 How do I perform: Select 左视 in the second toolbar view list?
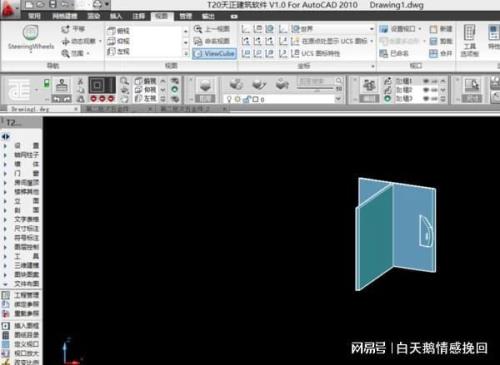(x=146, y=98)
